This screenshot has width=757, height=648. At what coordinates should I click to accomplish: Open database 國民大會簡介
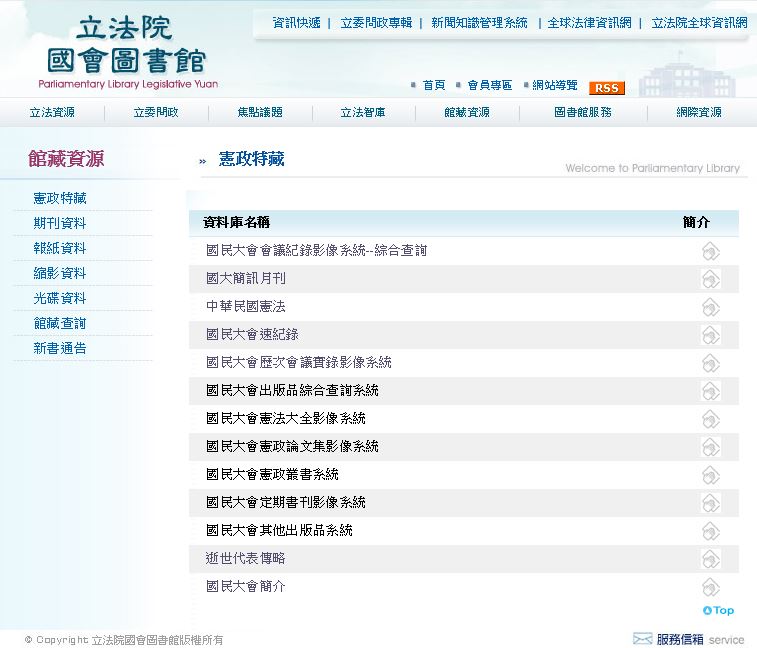point(246,587)
